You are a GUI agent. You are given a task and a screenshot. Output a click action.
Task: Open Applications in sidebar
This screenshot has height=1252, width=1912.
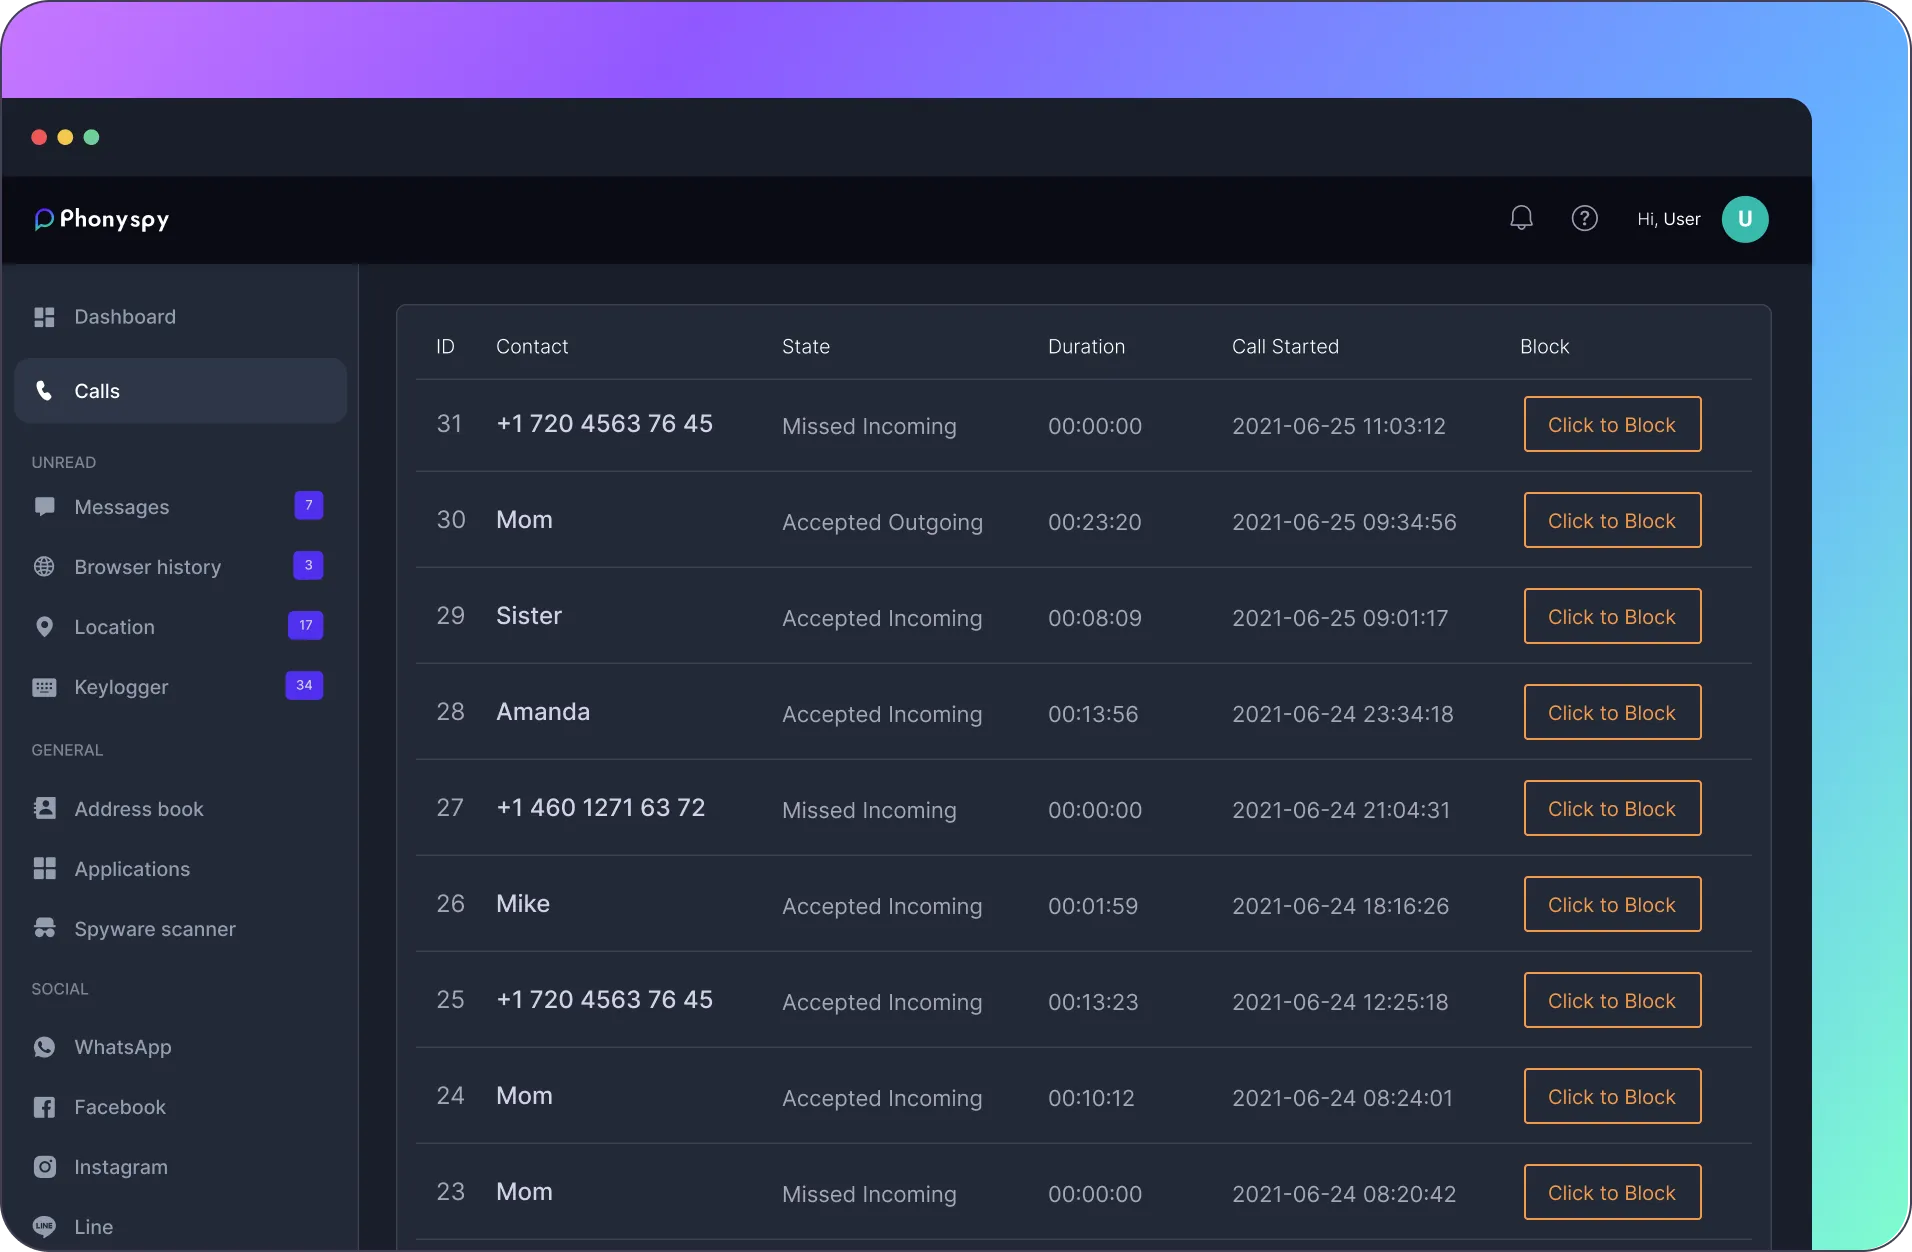click(132, 869)
